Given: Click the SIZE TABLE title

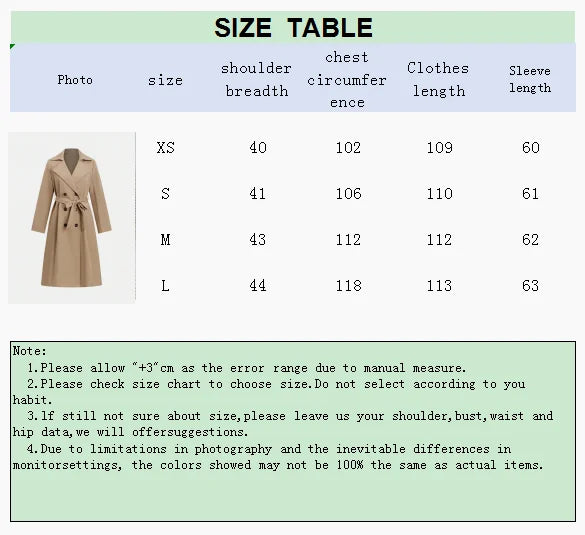Looking at the screenshot, I should 293,28.
